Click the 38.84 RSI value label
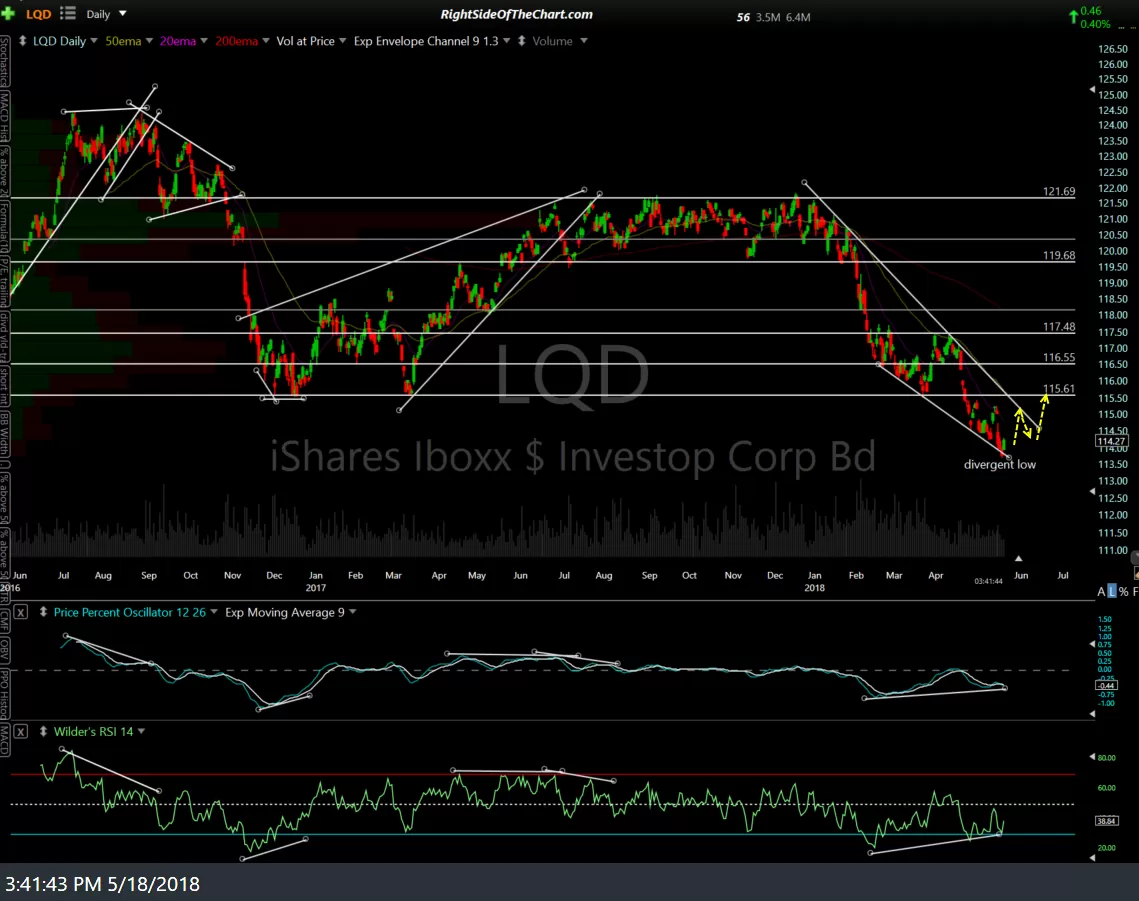Screen dimensions: 1139x901 (x=1106, y=820)
